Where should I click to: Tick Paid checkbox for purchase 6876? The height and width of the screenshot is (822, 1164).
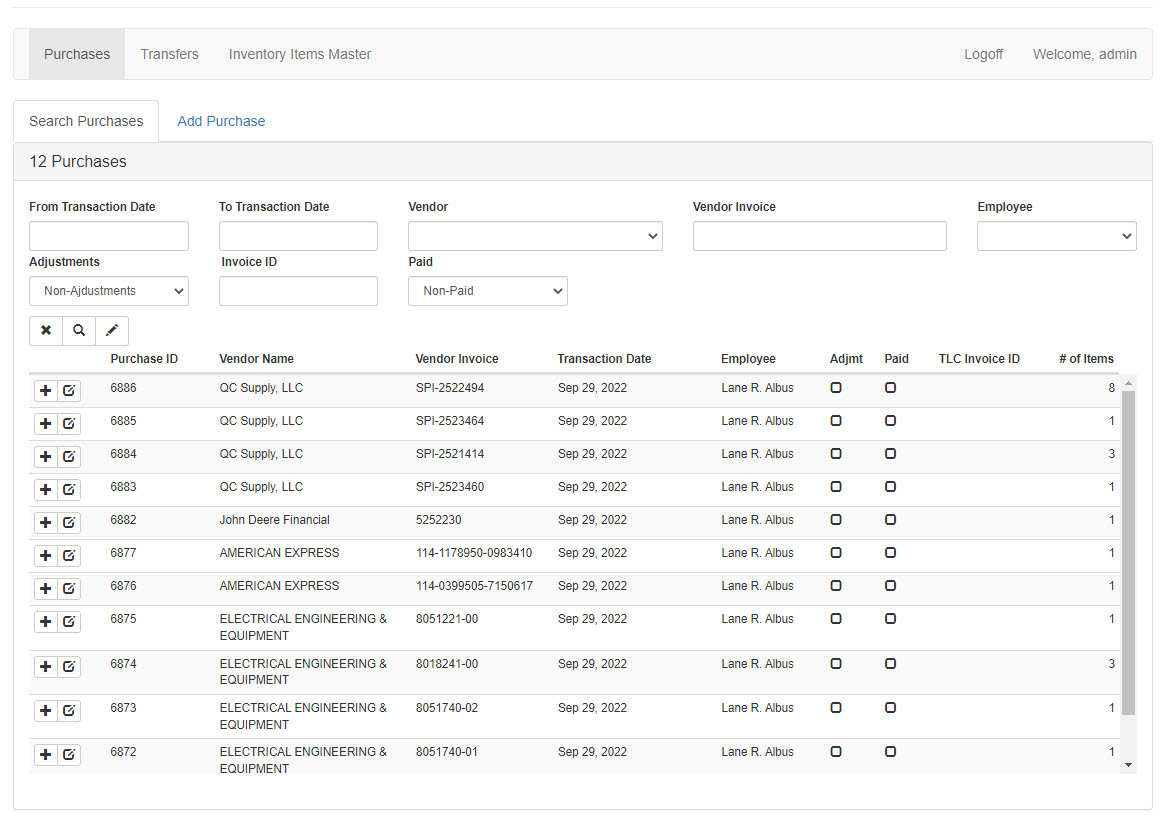(x=890, y=586)
